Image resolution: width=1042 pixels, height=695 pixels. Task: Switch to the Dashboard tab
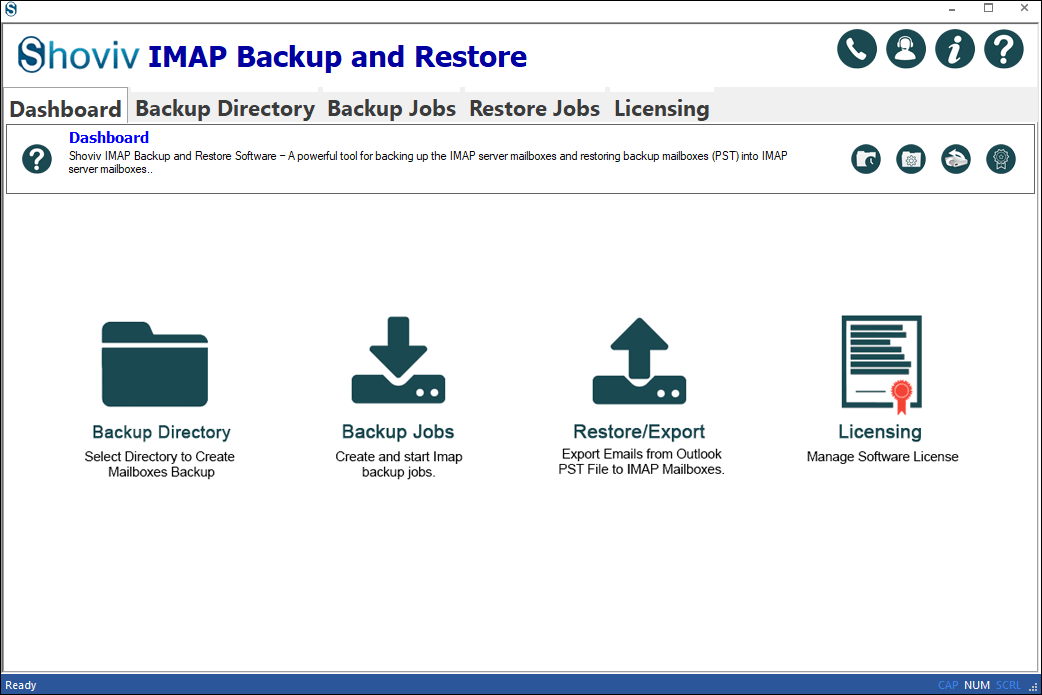(x=65, y=109)
